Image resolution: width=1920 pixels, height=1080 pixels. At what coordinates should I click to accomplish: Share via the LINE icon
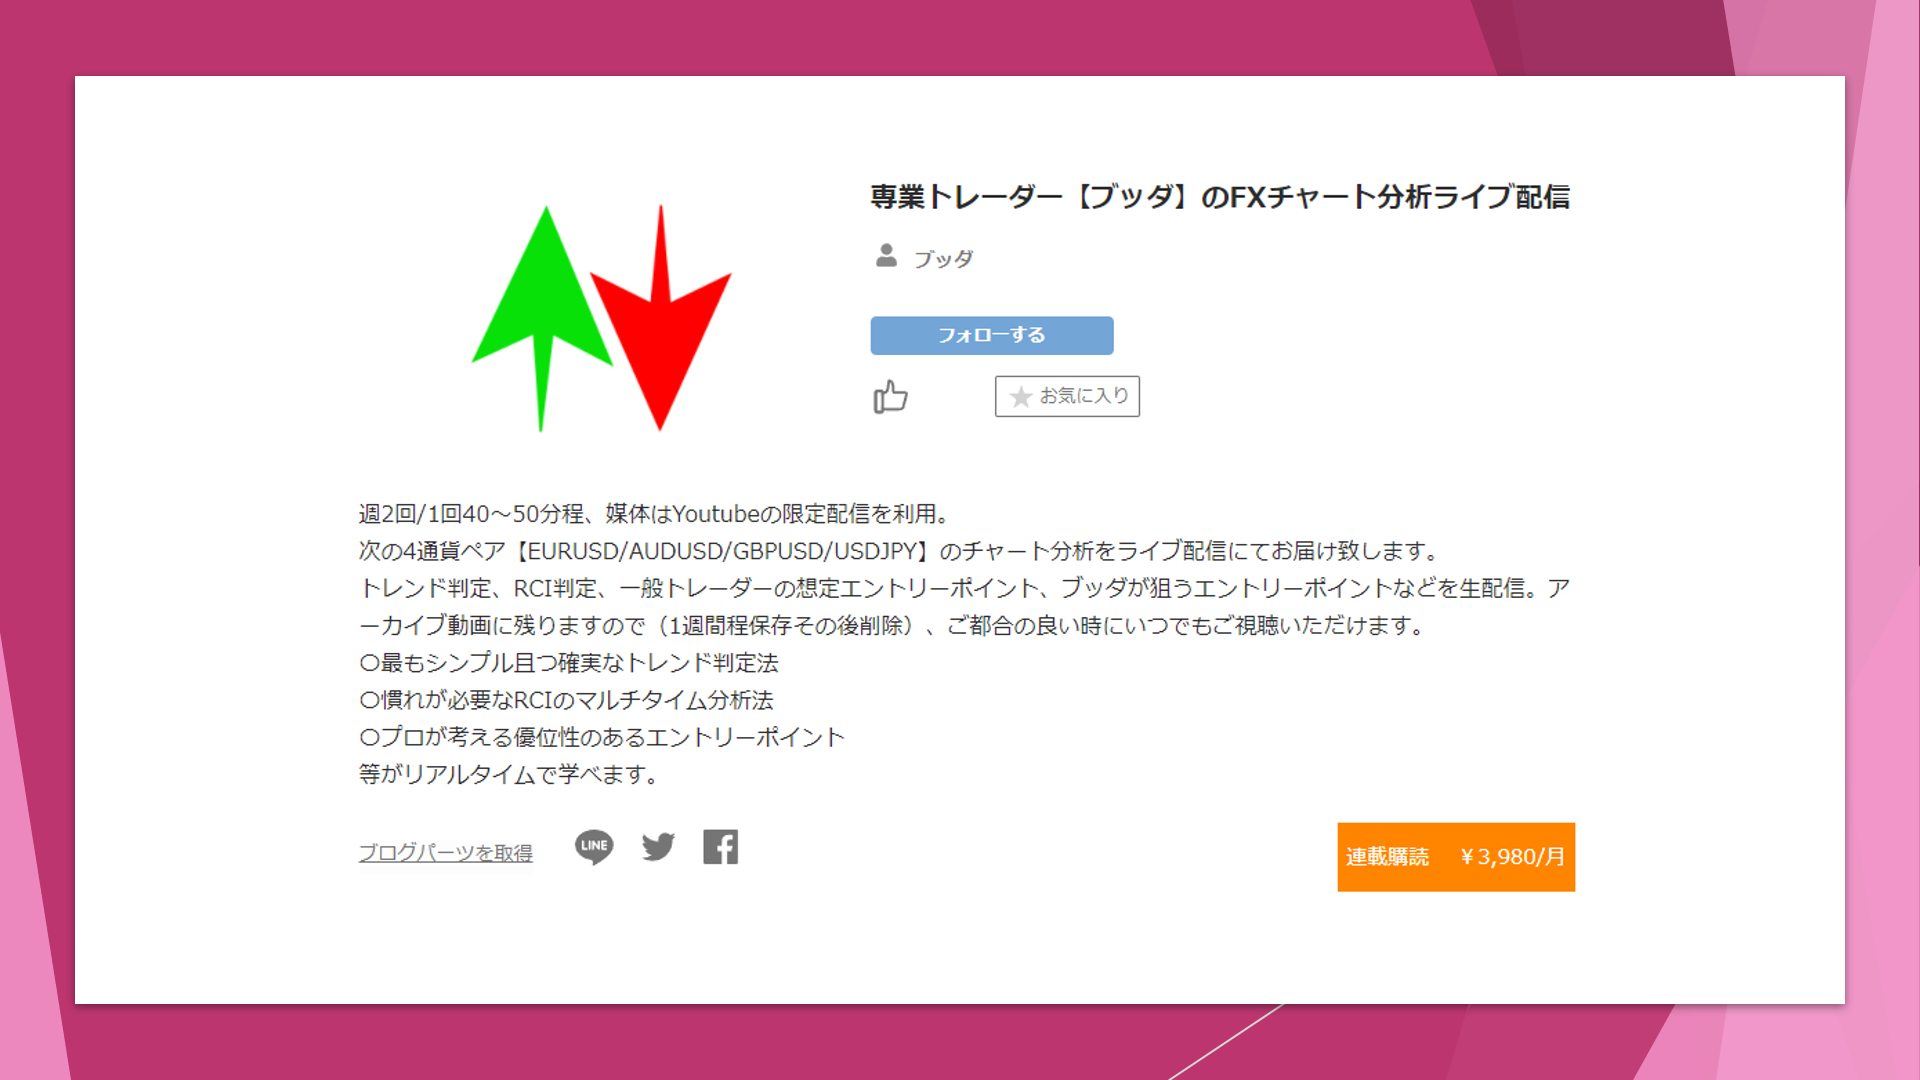[x=594, y=847]
